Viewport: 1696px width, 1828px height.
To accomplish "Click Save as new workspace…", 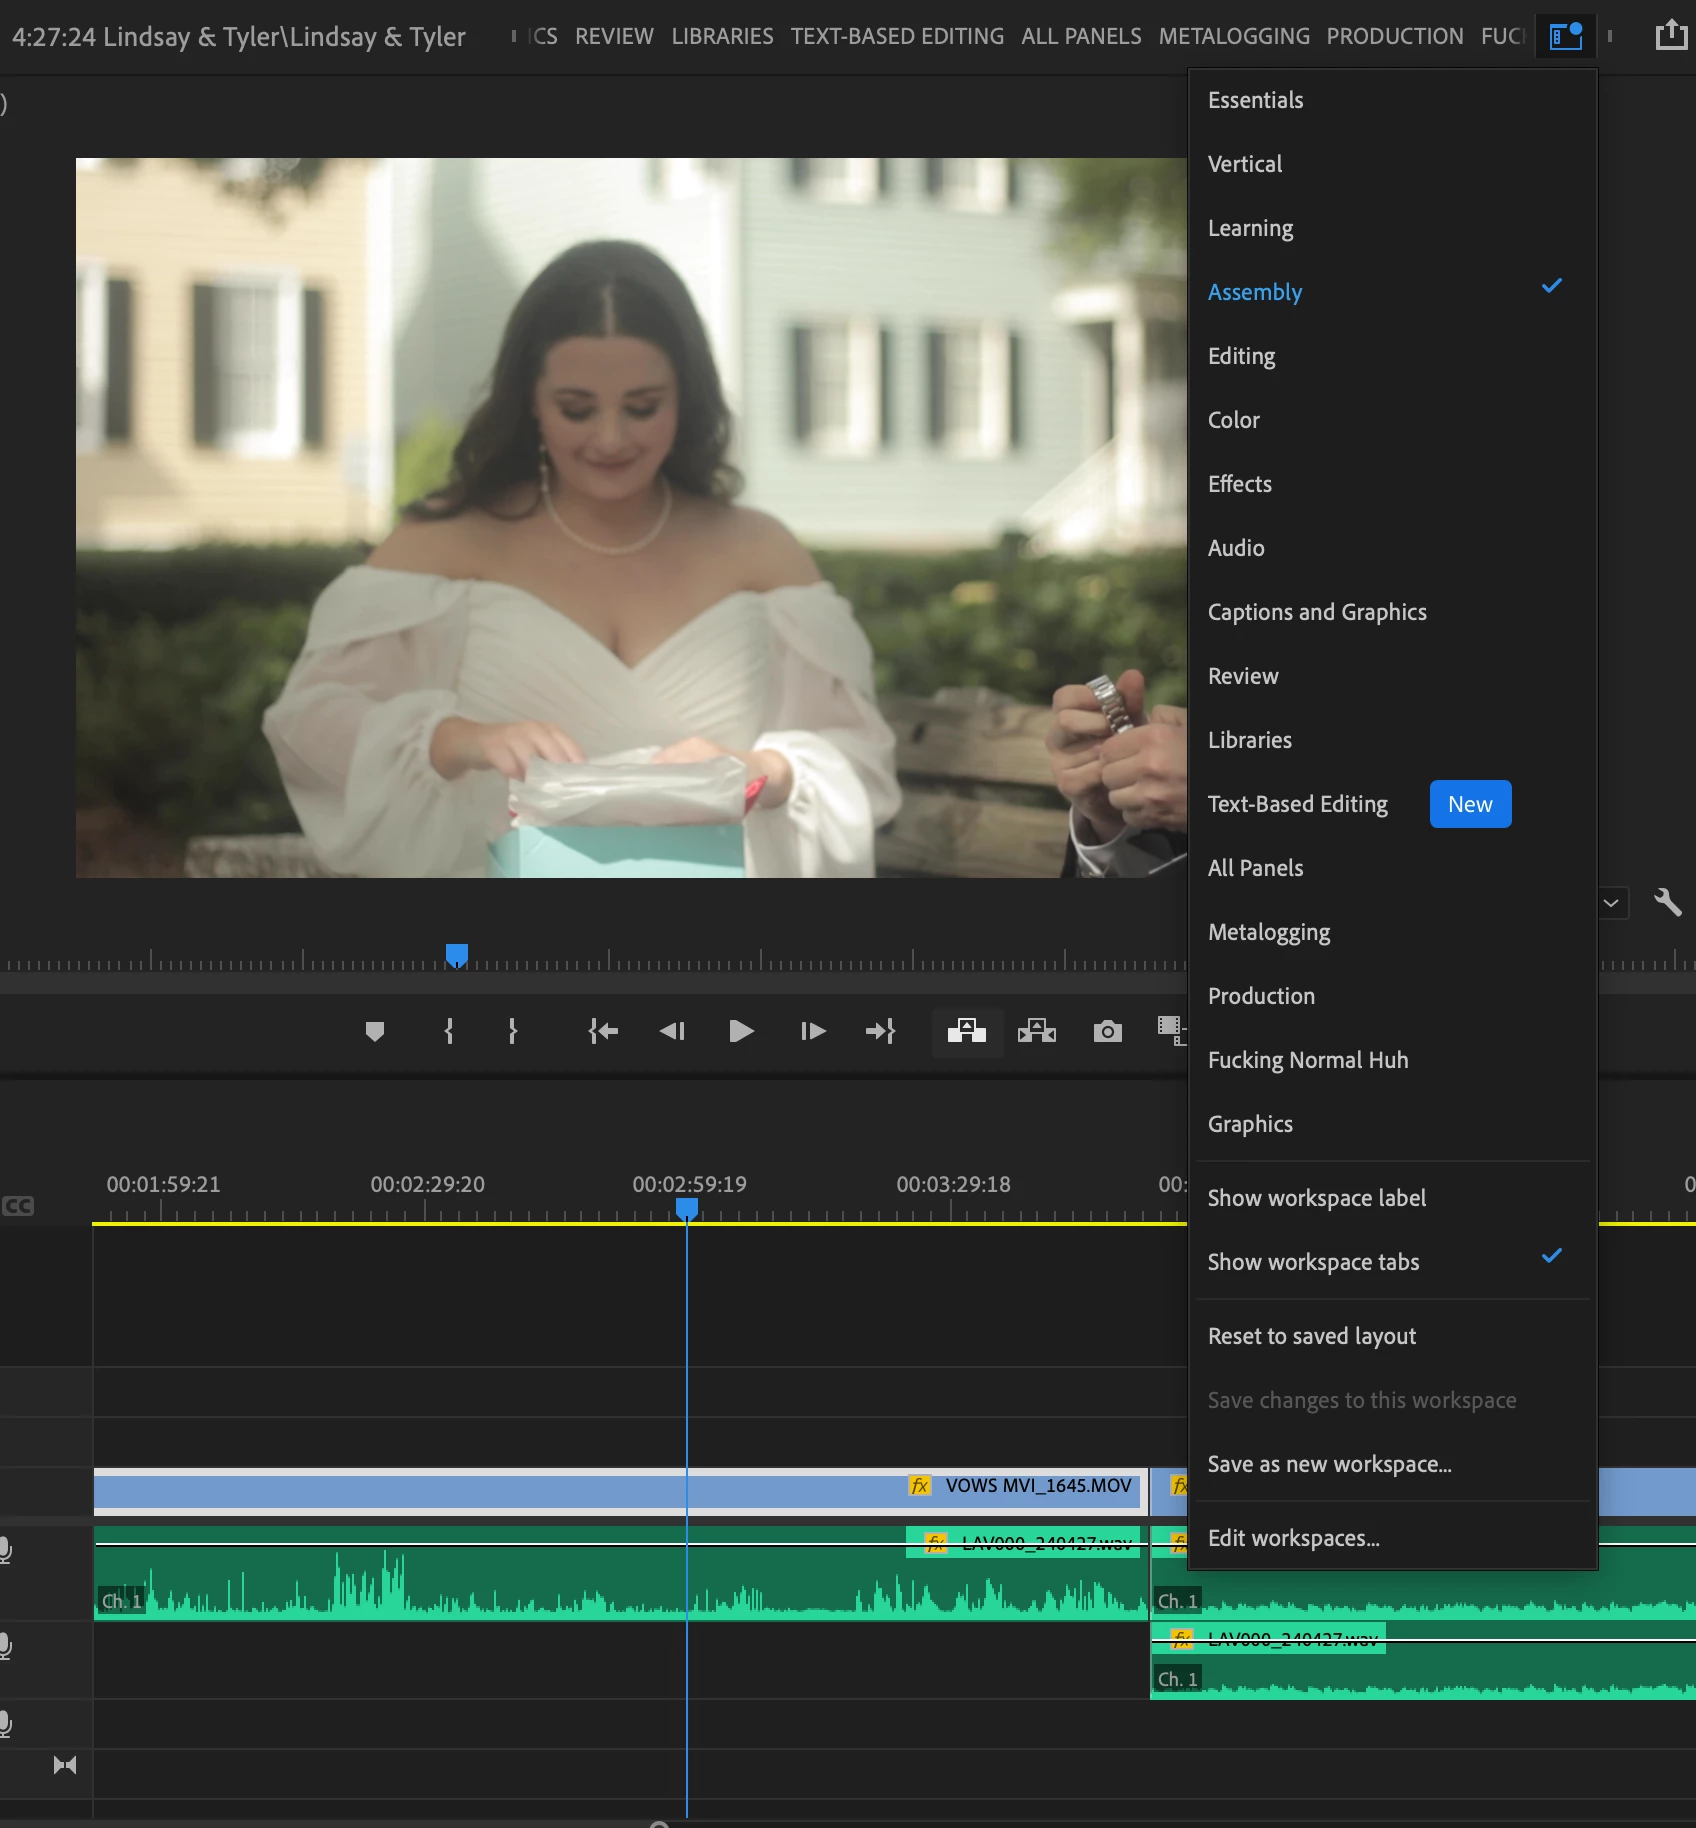I will (x=1392, y=1464).
